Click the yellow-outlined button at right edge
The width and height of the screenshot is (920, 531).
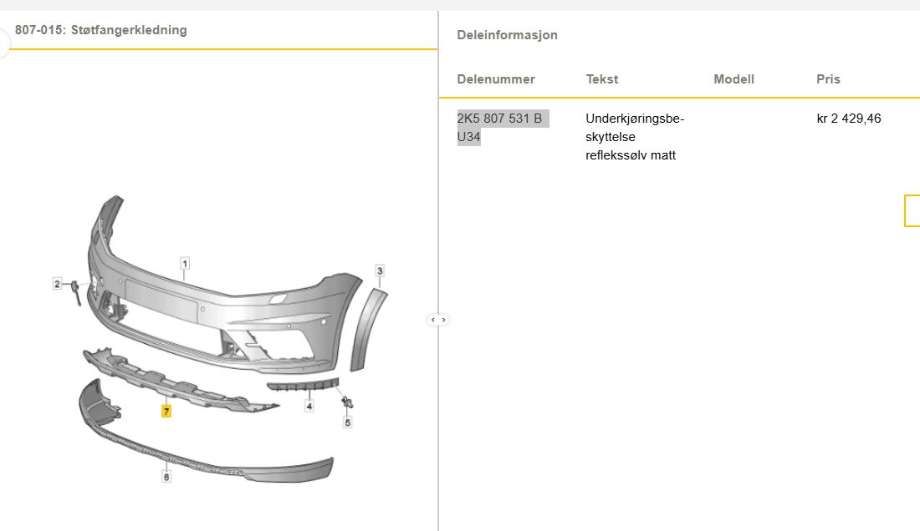point(912,211)
